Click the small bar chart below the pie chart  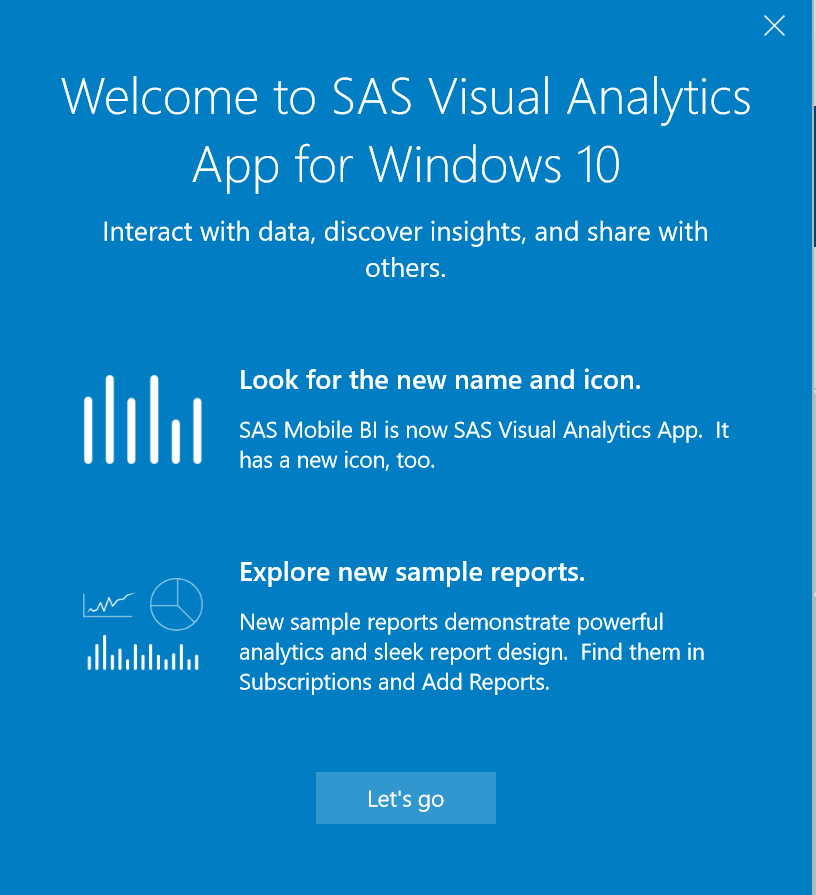tap(143, 656)
